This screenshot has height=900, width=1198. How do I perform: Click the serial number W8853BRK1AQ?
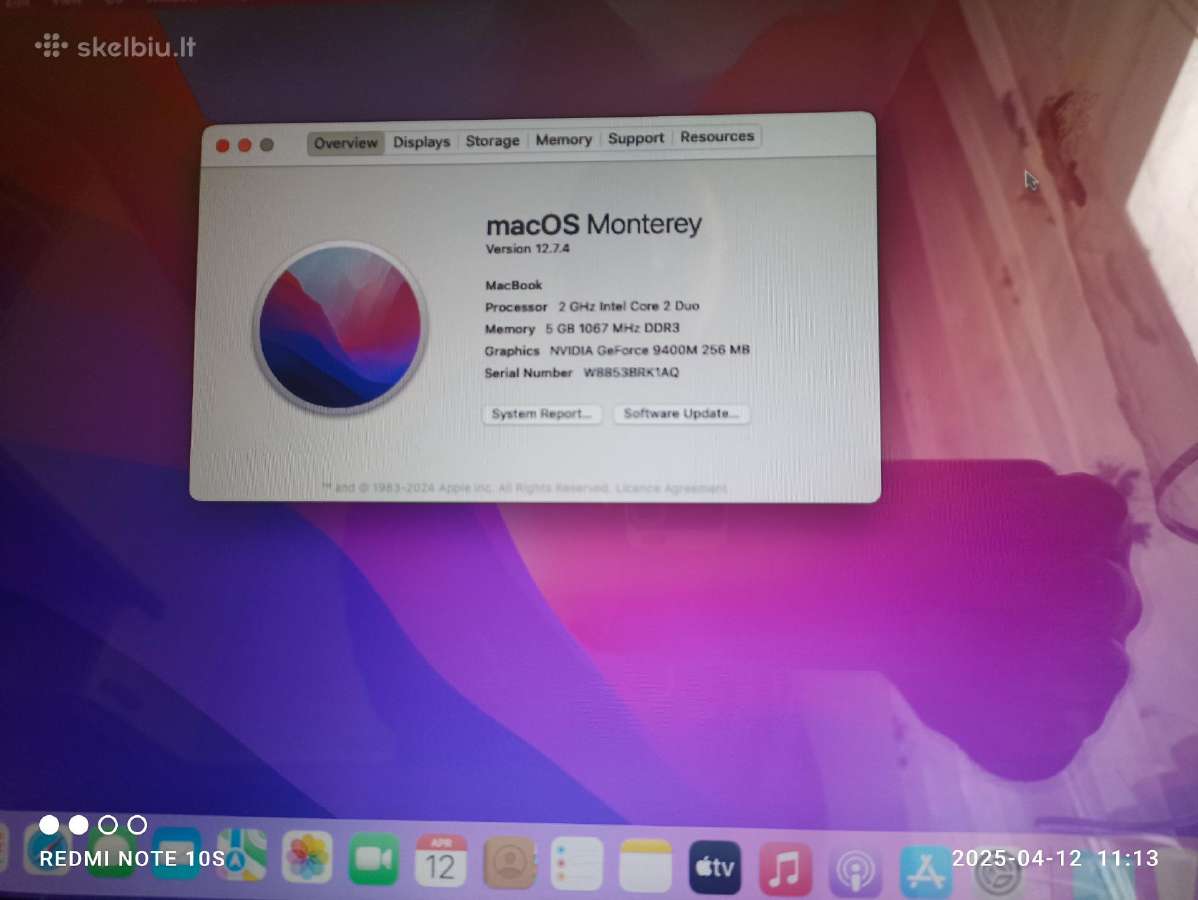[x=631, y=372]
